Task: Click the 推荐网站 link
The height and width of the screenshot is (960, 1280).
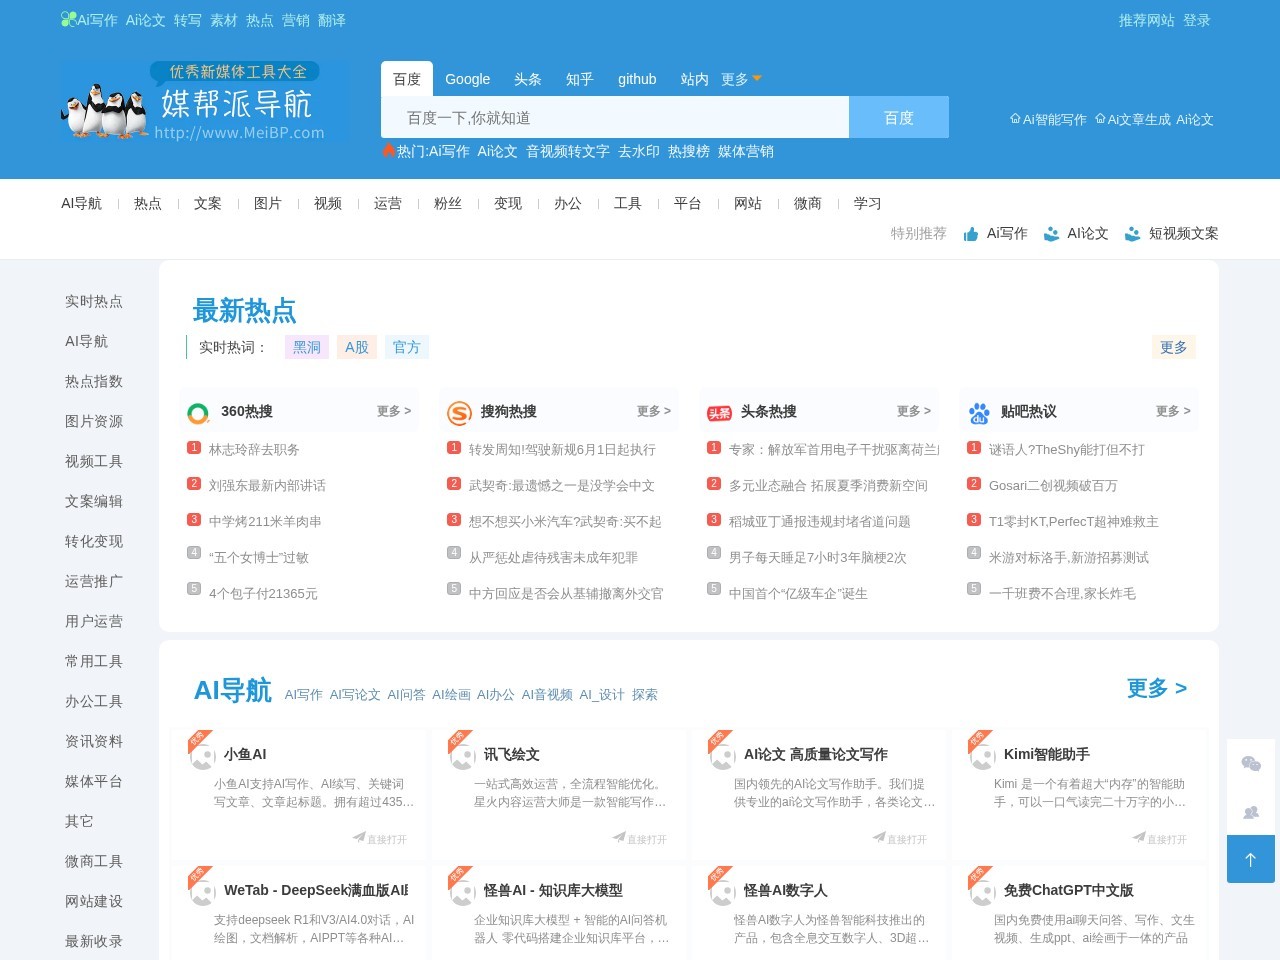Action: click(1147, 20)
